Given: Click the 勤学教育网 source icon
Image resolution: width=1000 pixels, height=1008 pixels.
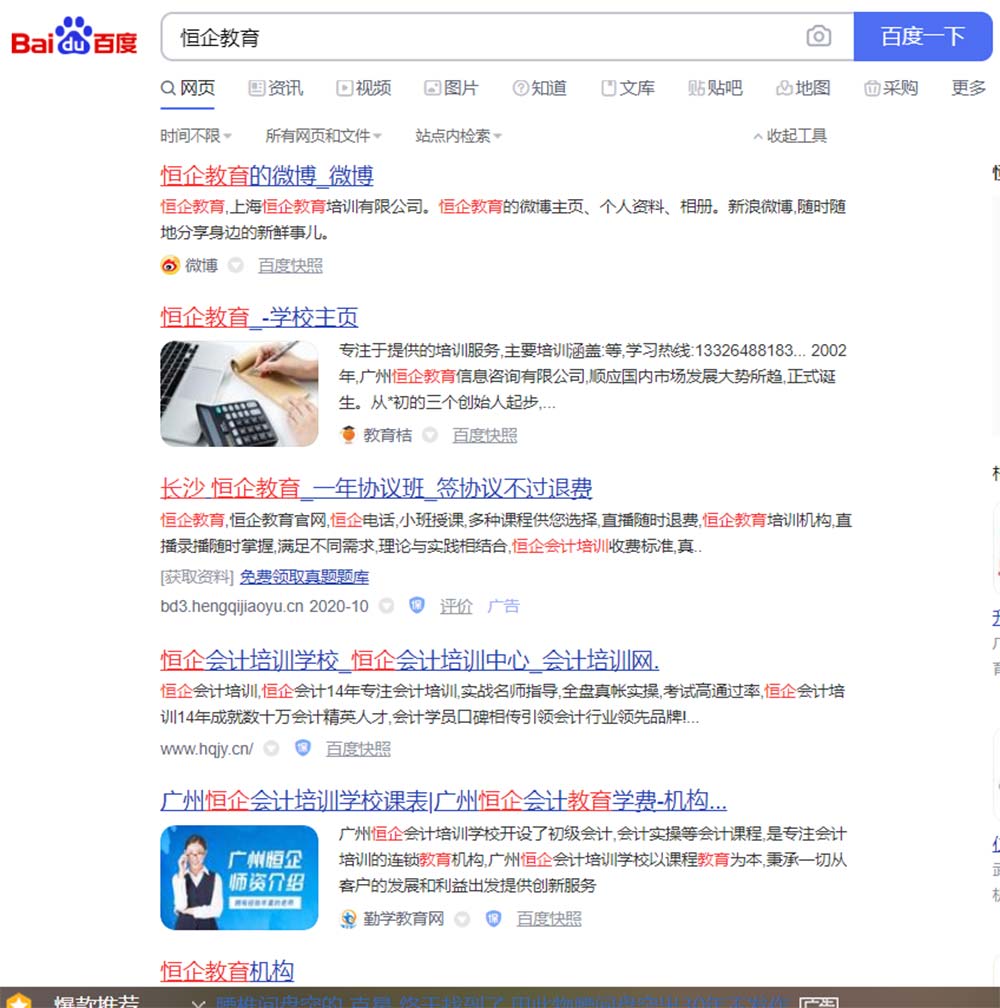Looking at the screenshot, I should pos(348,919).
